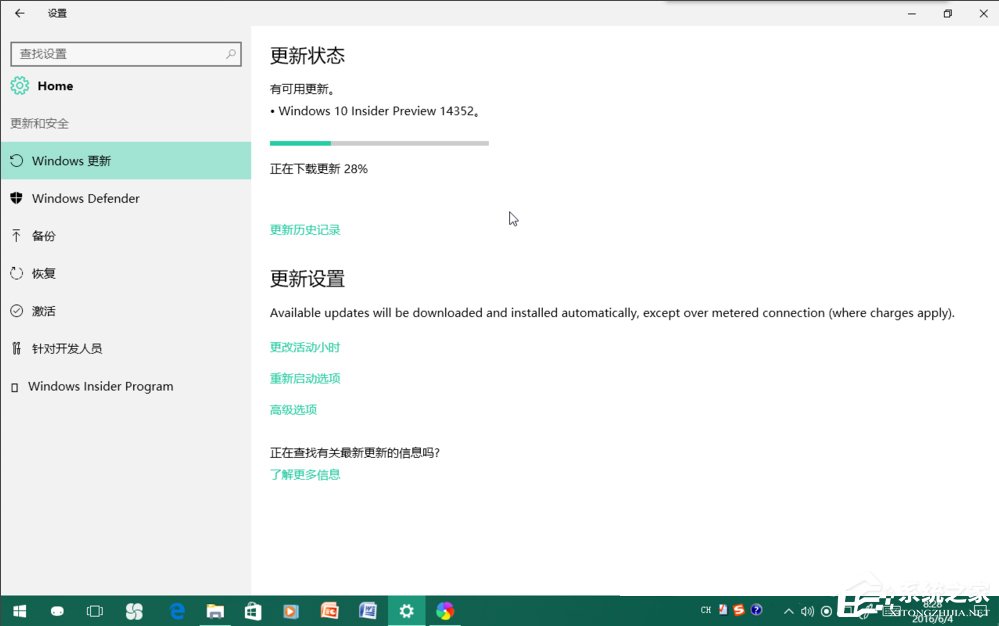Click the Start button

click(19, 610)
